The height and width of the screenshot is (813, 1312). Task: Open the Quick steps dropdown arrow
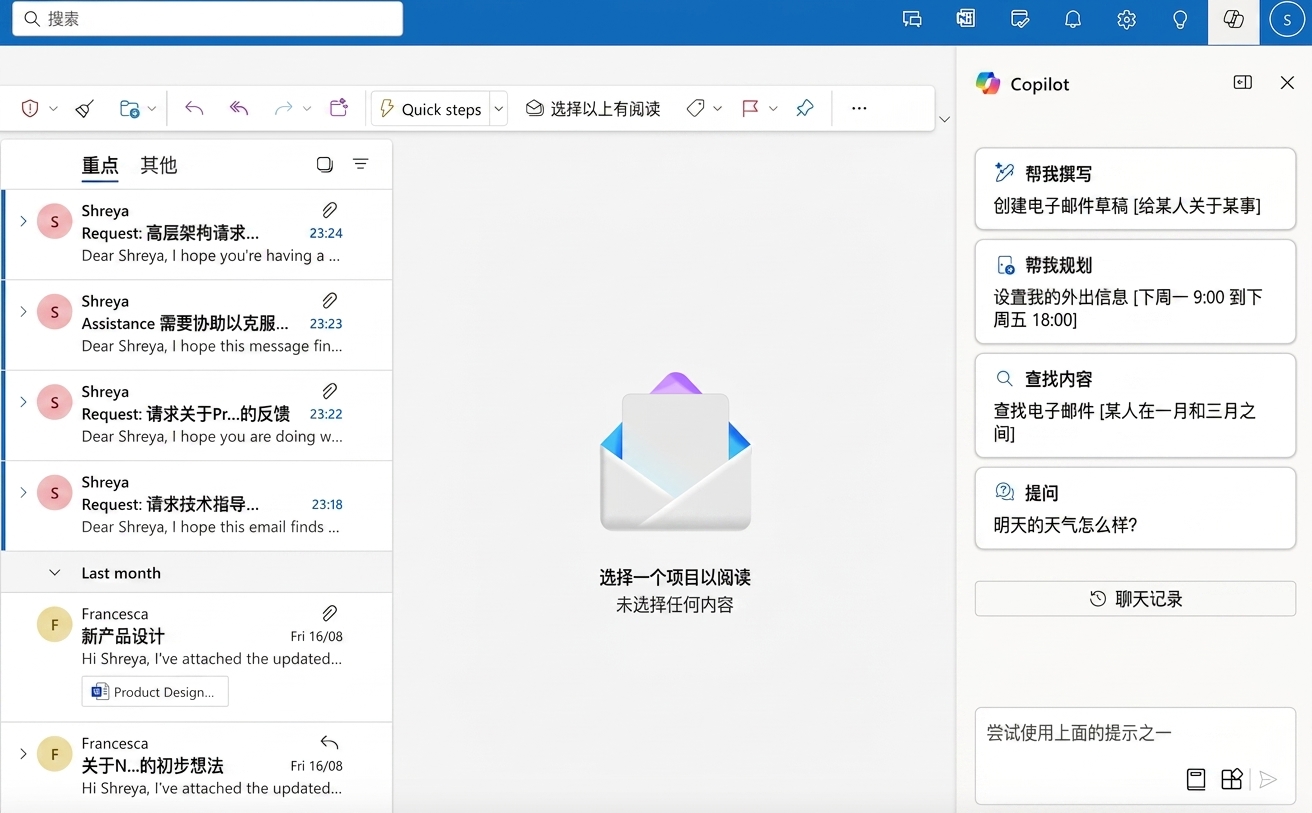point(499,108)
